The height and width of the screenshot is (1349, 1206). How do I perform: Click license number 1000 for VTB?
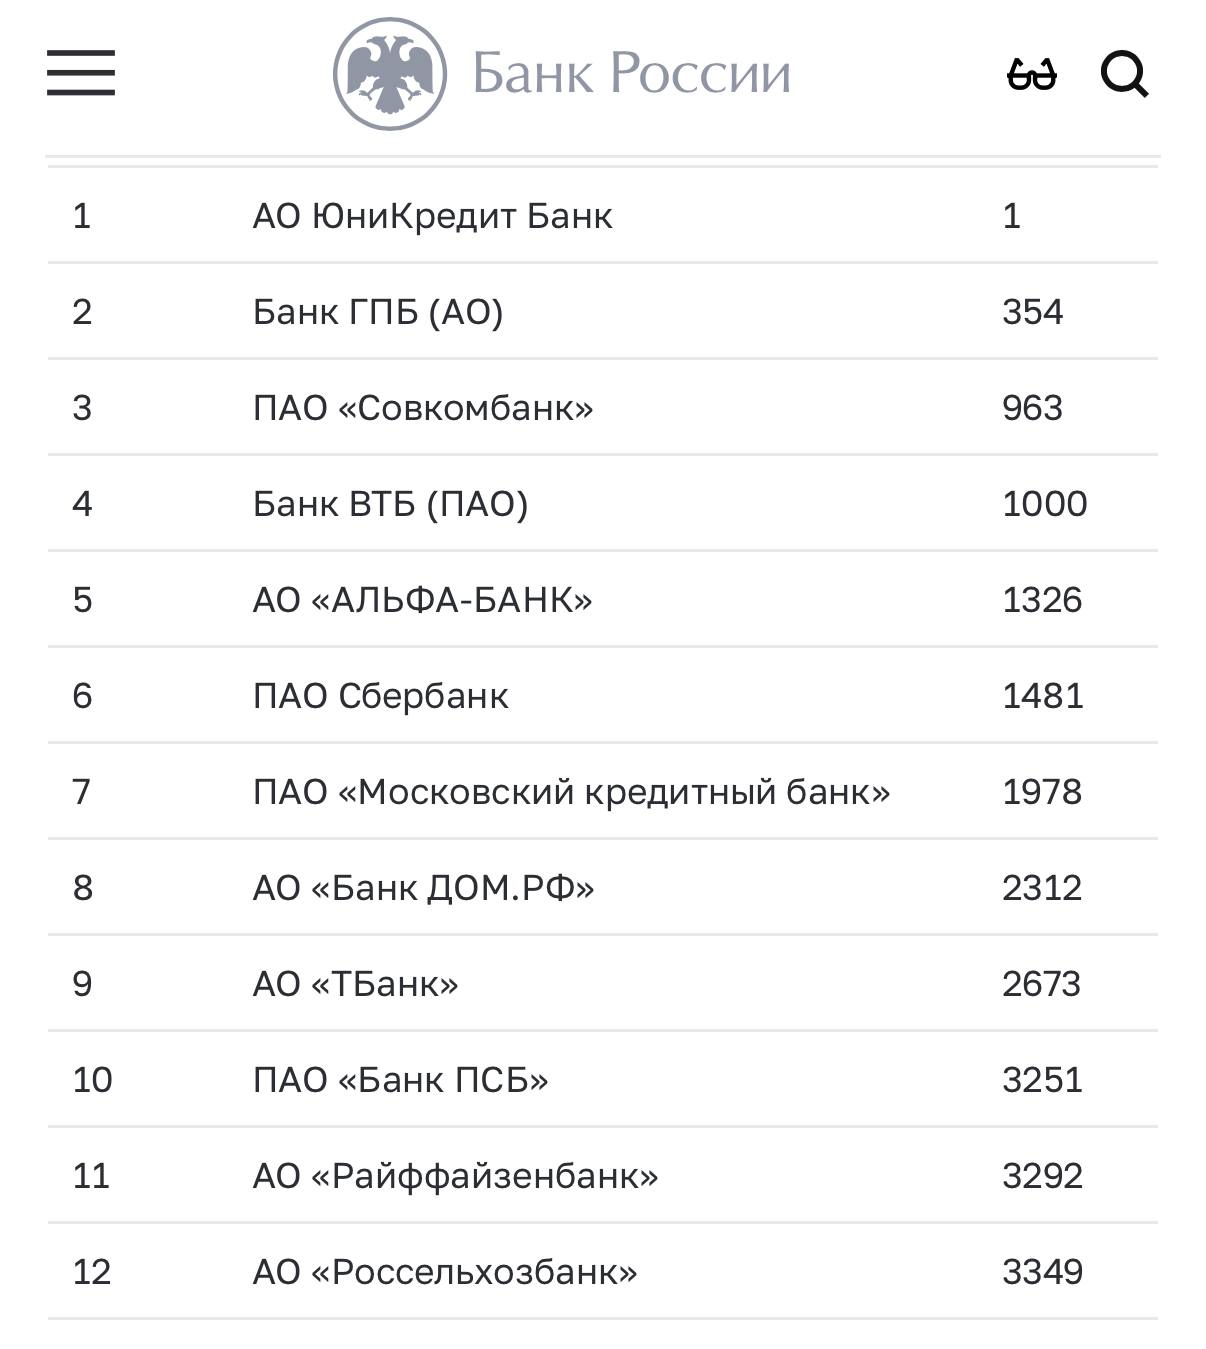pyautogui.click(x=1044, y=504)
